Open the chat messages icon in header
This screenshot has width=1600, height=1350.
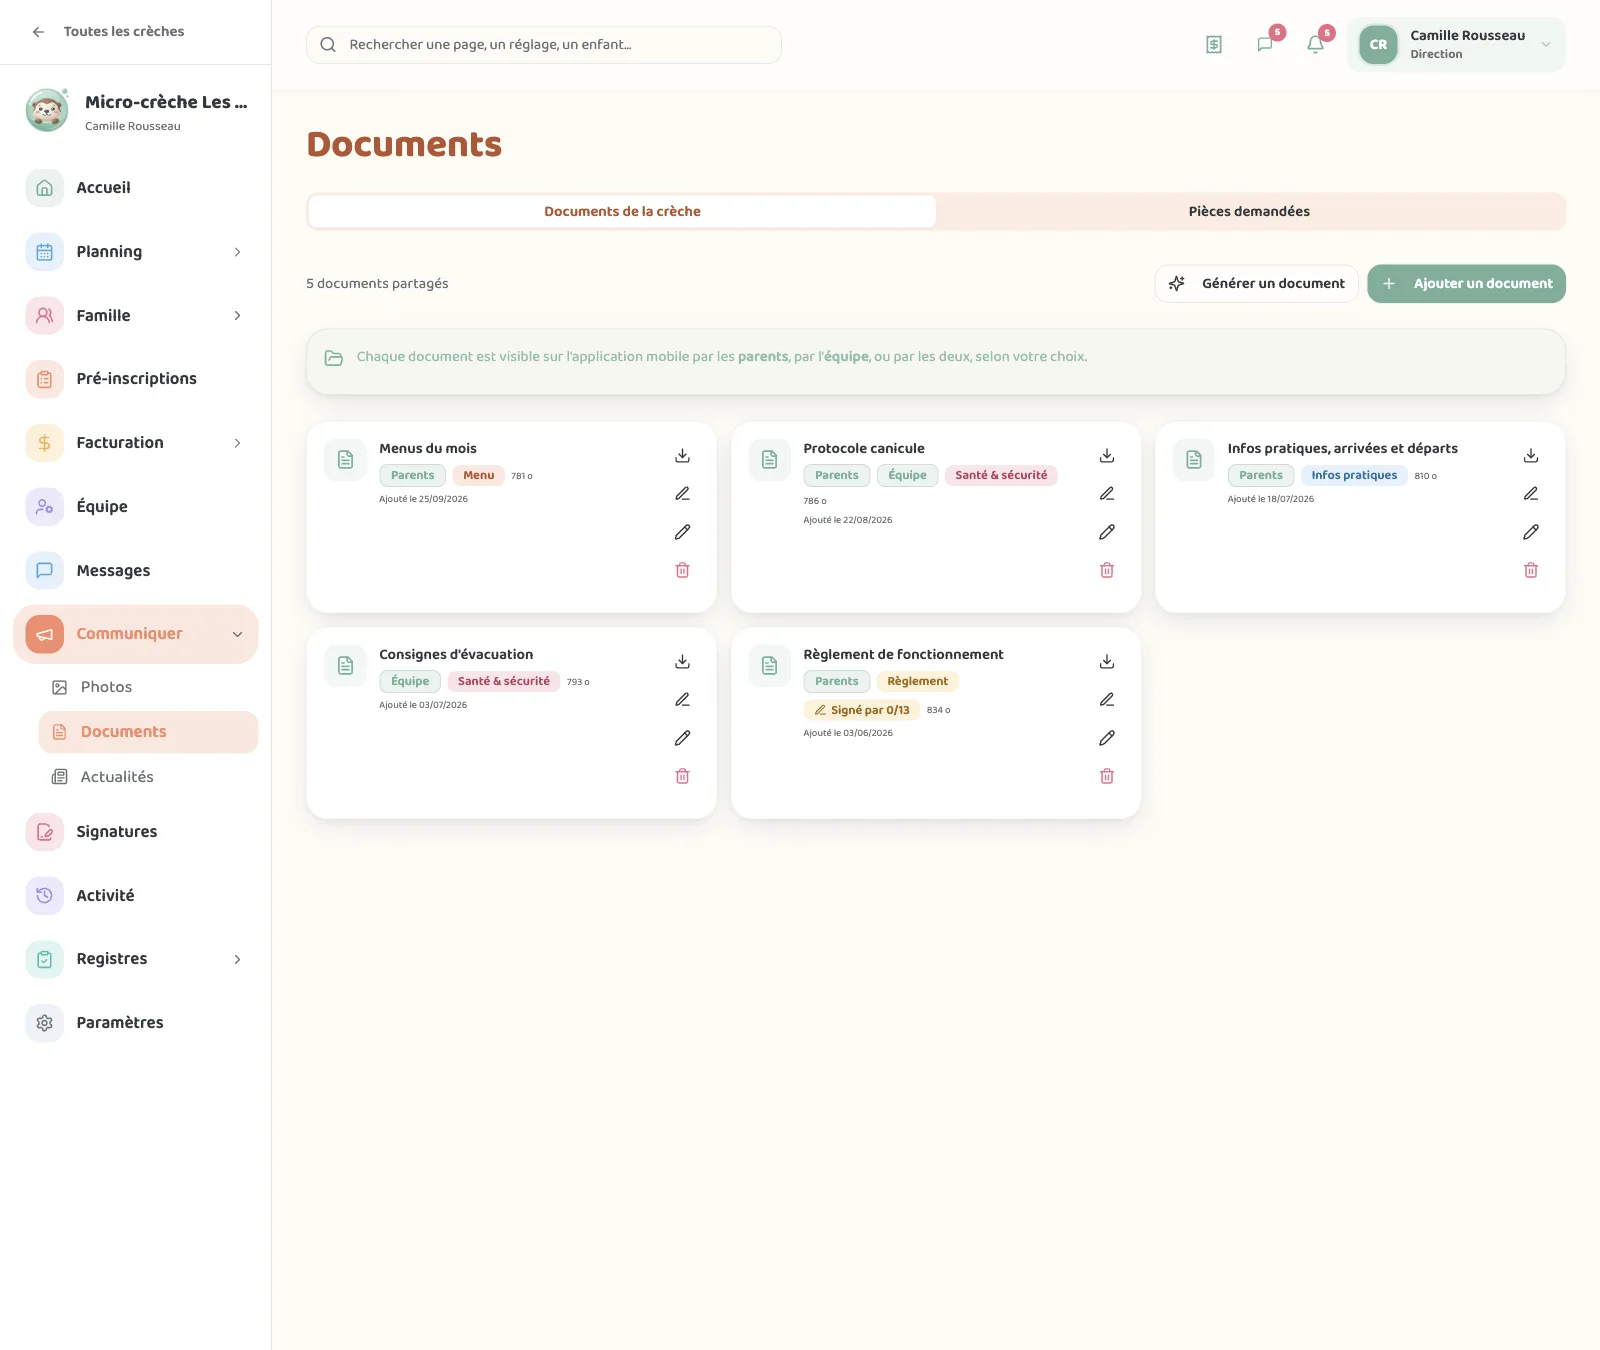coord(1265,44)
